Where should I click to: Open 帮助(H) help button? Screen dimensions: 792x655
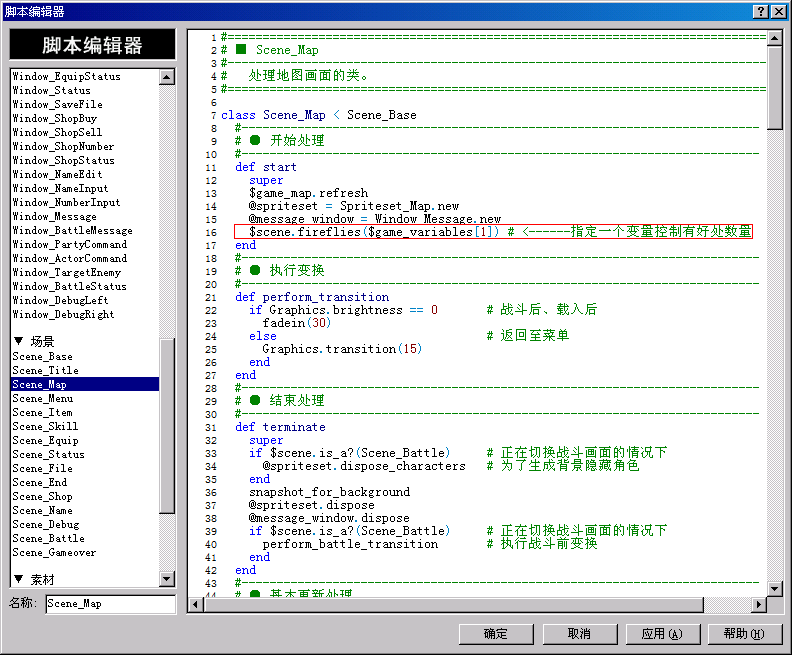pyautogui.click(x=745, y=634)
